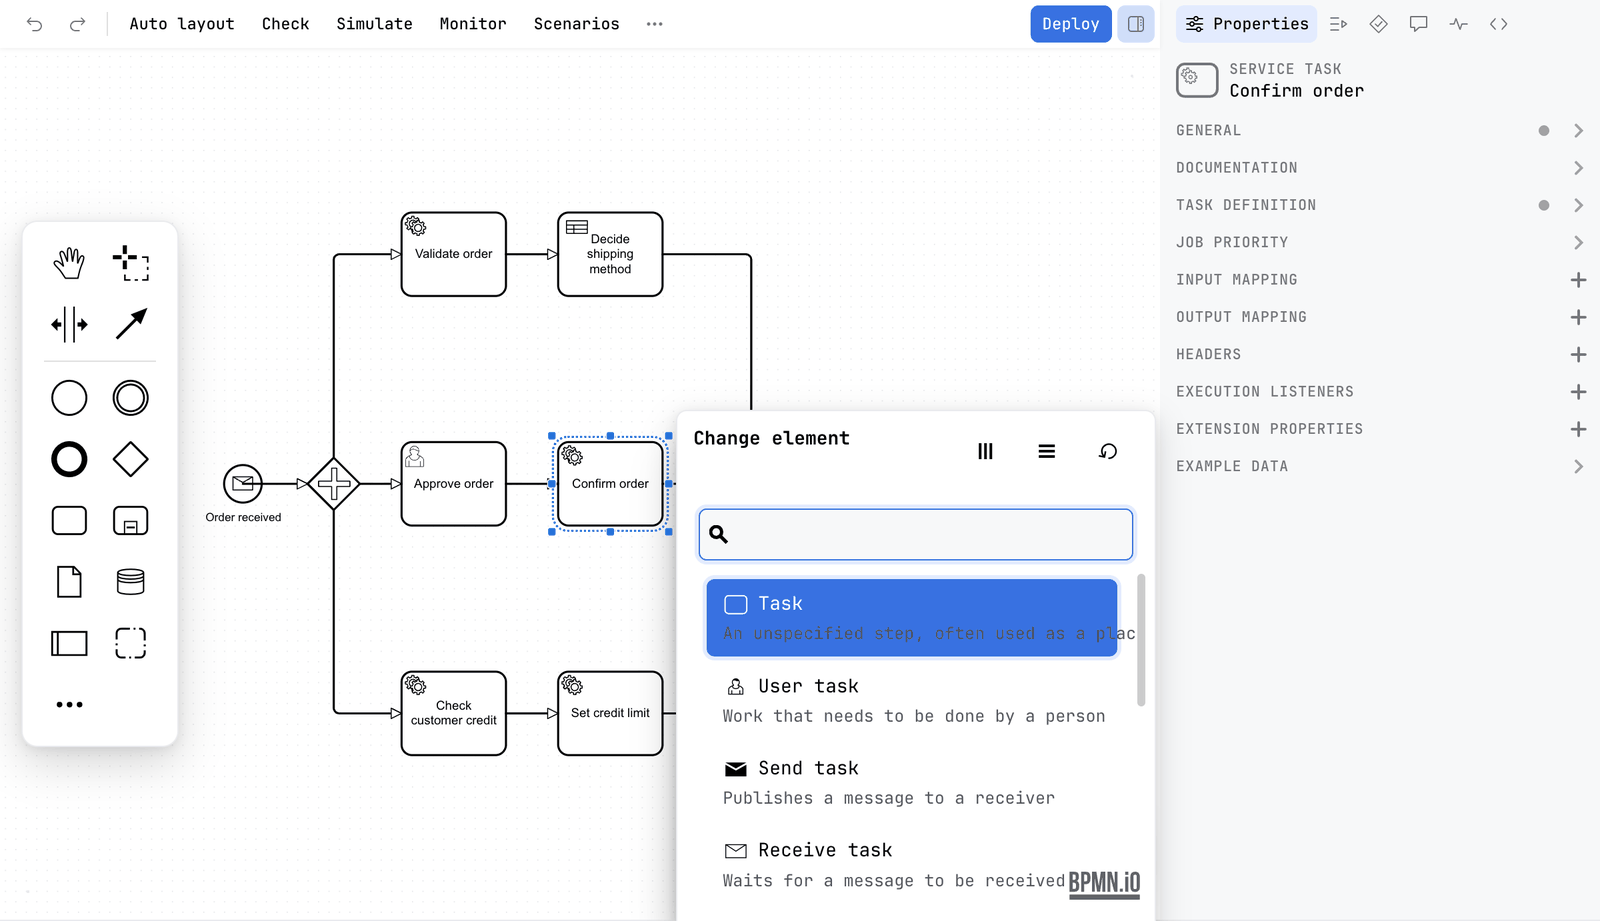
Task: Create a Gateway from palette
Action: [x=131, y=460]
